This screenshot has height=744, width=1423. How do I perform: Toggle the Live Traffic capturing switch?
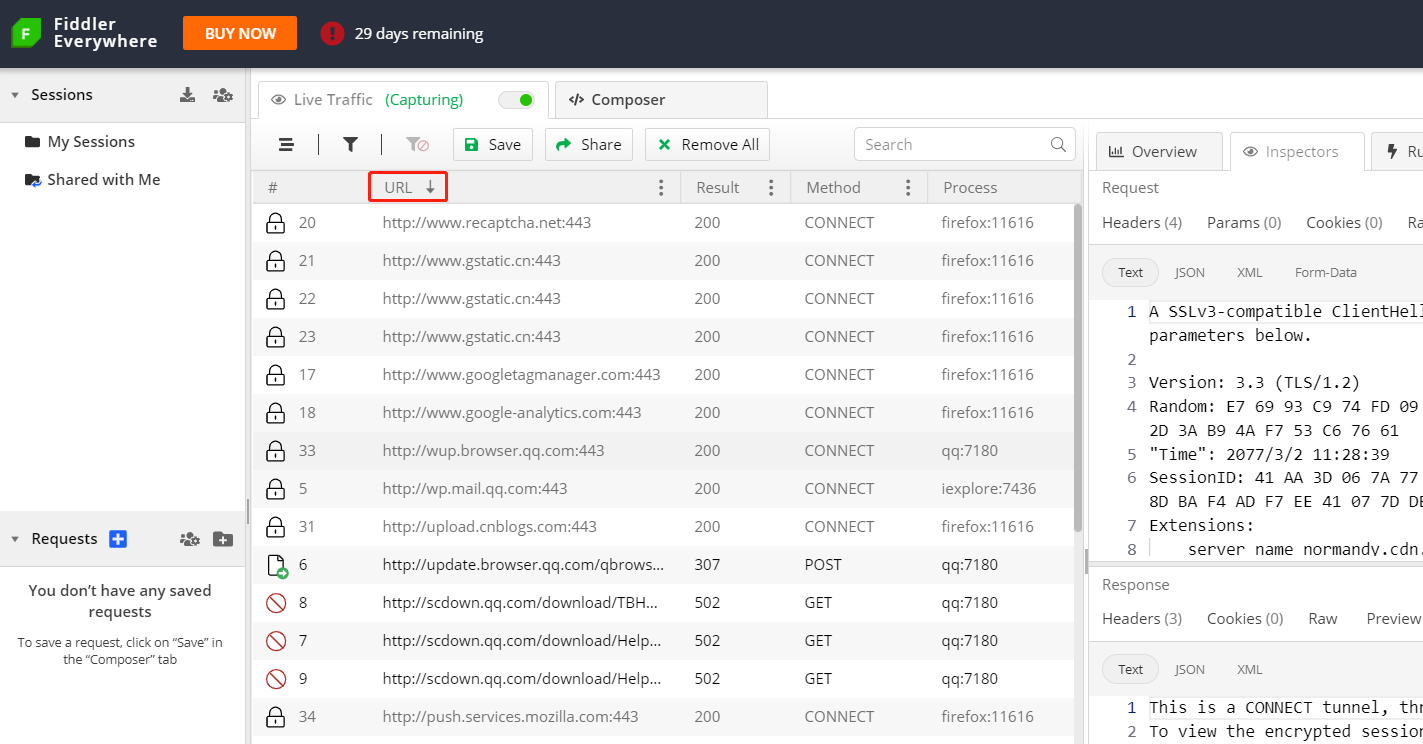point(517,100)
